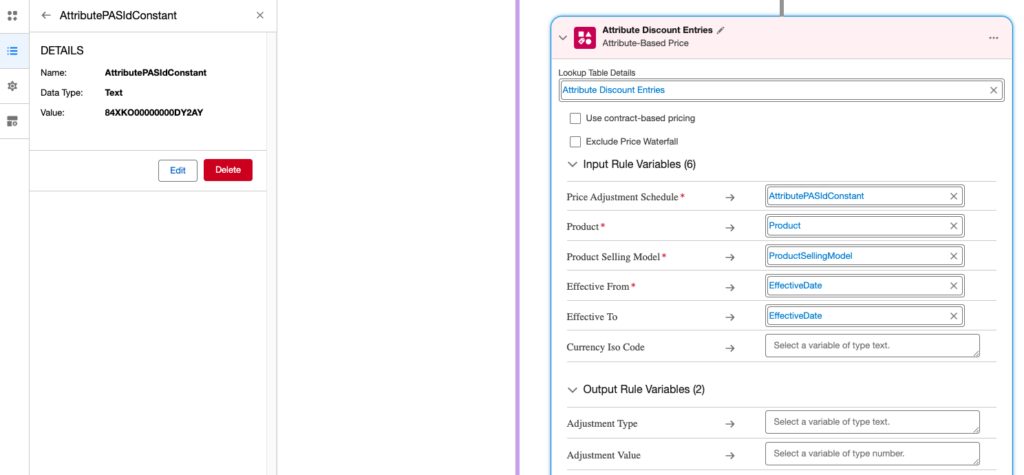Collapse the Attribute Discount Entries card
The height and width of the screenshot is (475, 1024).
click(562, 38)
